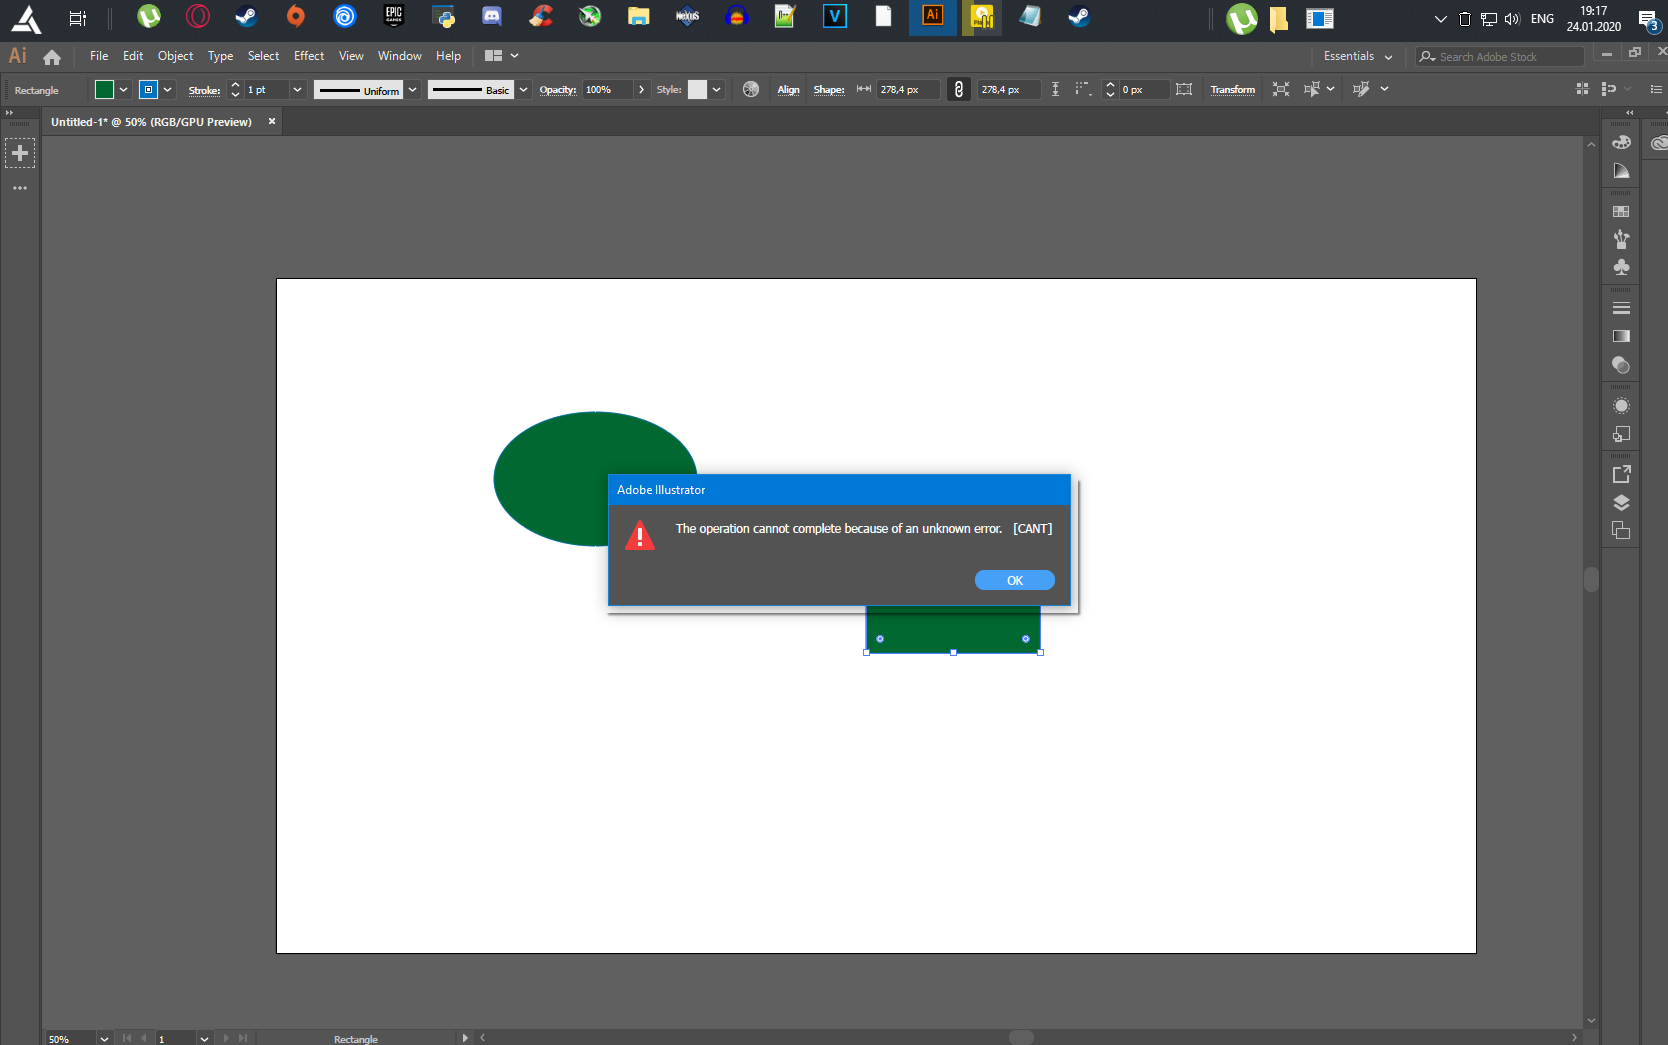Click the Isolate Selected Object icon
Screen dimensions: 1668x1045
click(1280, 89)
